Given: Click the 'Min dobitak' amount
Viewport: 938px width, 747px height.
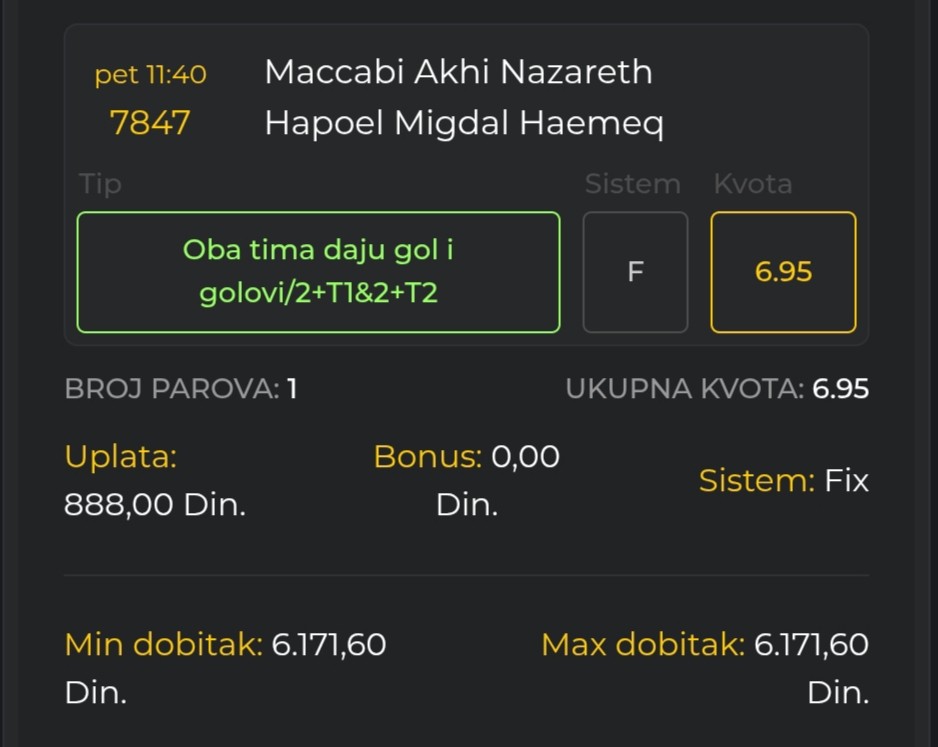Looking at the screenshot, I should click(329, 645).
